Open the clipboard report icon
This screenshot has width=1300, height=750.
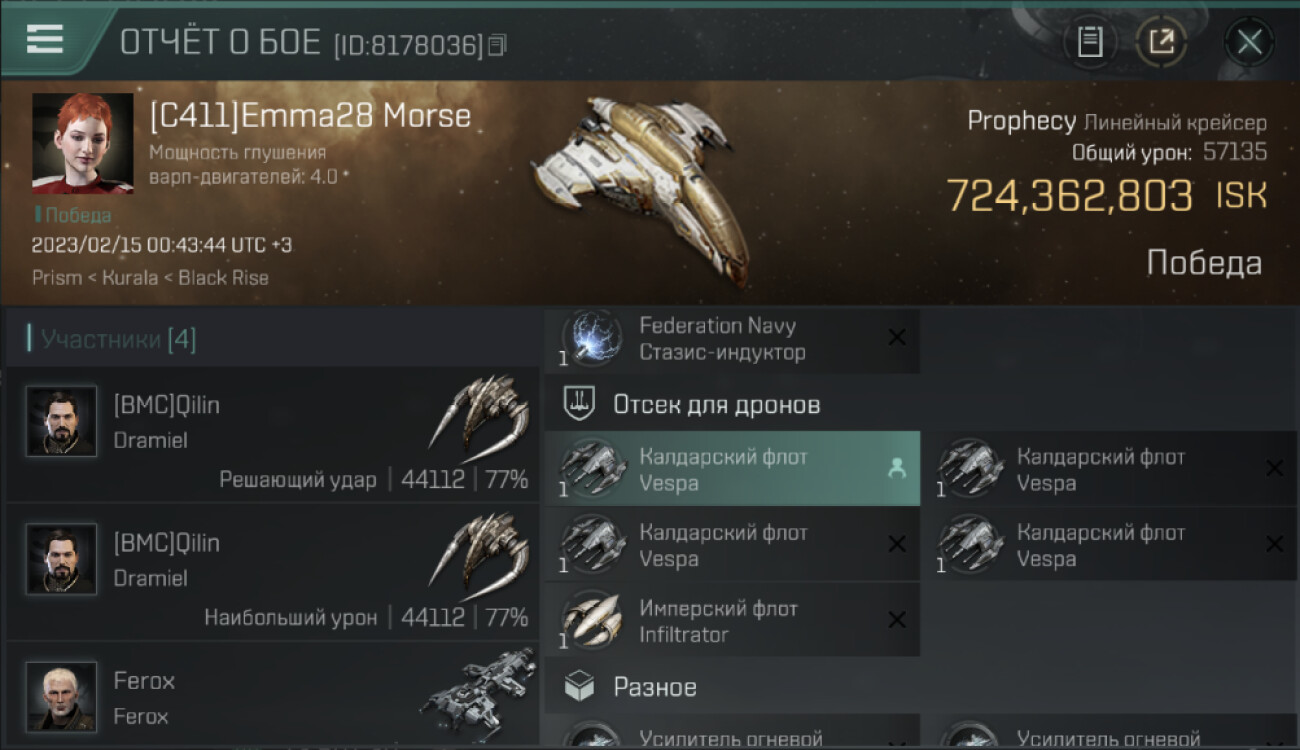click(1090, 42)
